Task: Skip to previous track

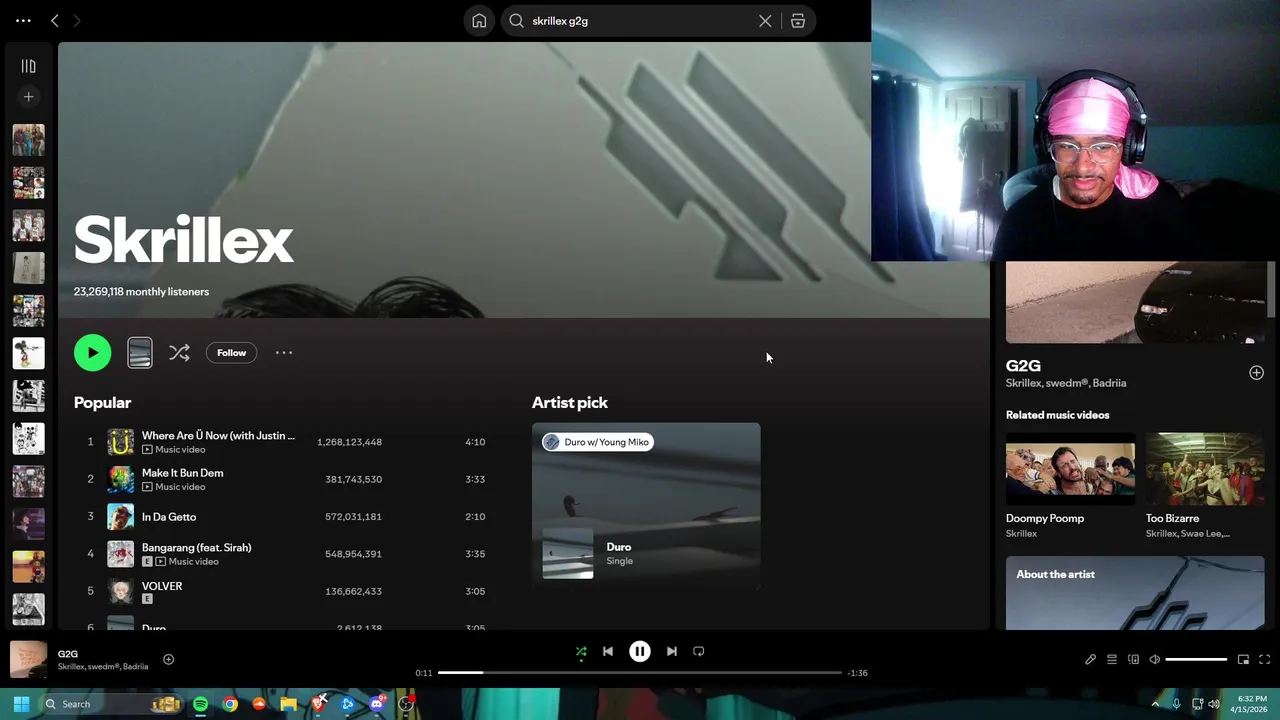Action: point(607,651)
